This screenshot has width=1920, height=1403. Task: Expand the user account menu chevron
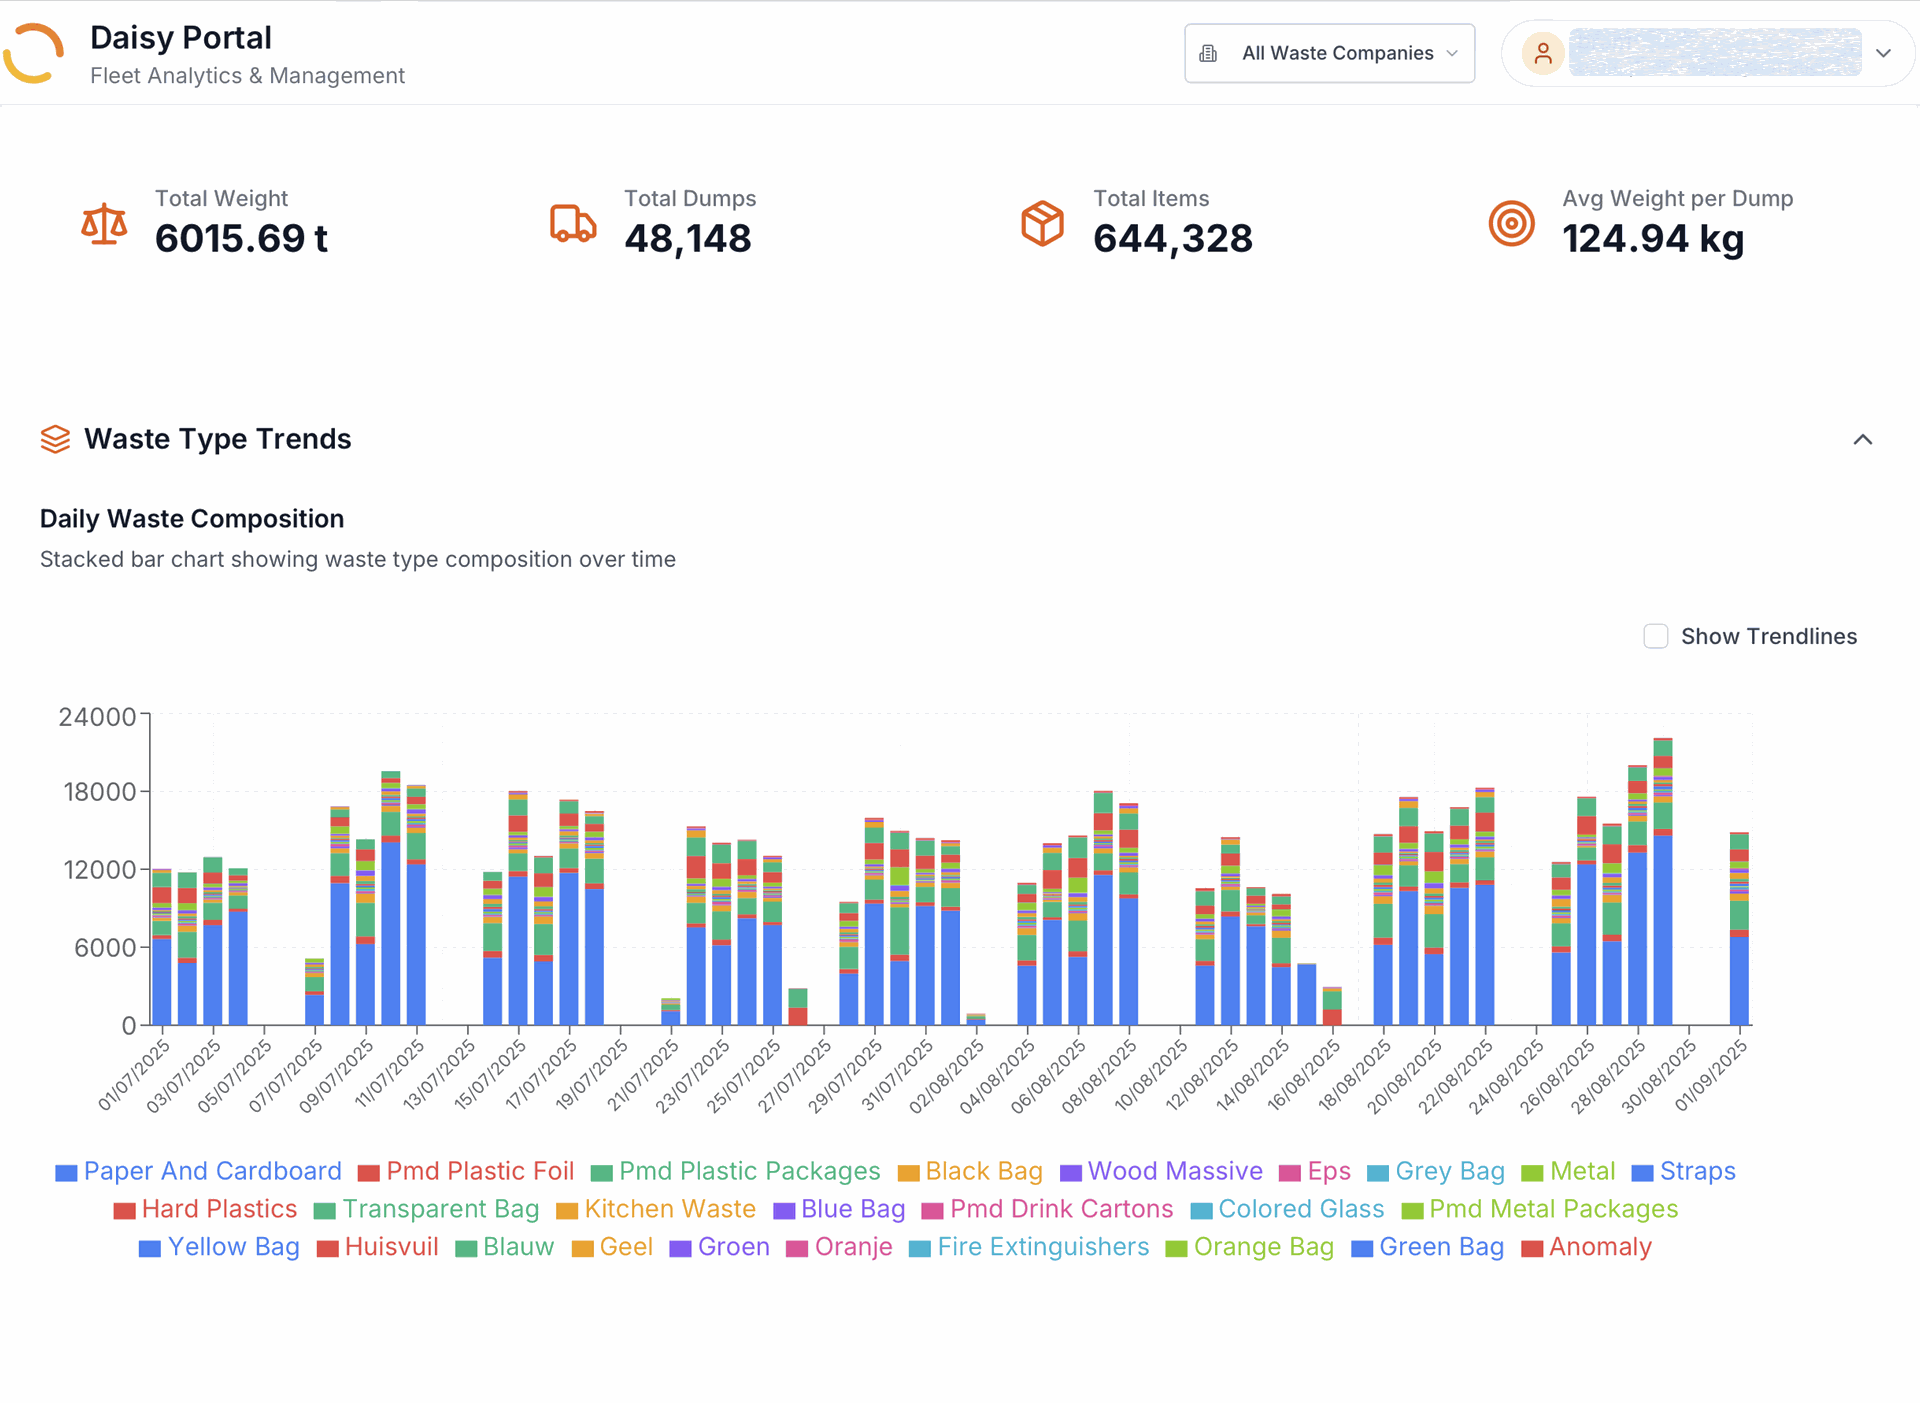[x=1883, y=53]
